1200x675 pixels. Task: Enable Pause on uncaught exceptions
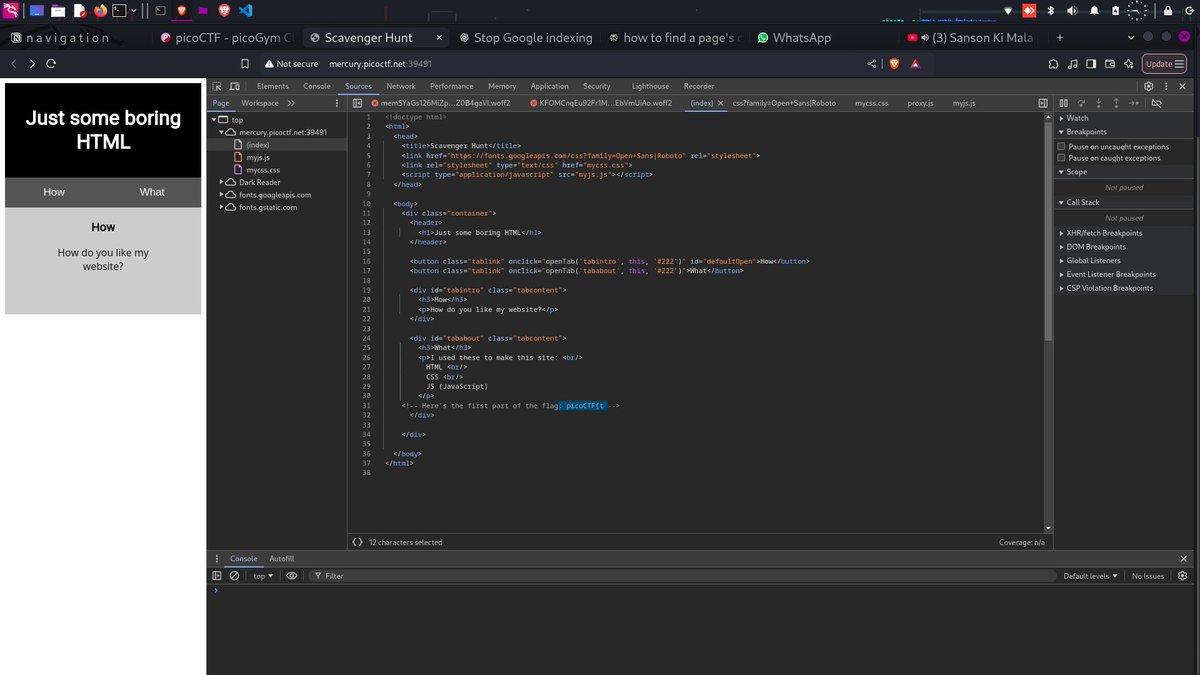tap(1061, 147)
